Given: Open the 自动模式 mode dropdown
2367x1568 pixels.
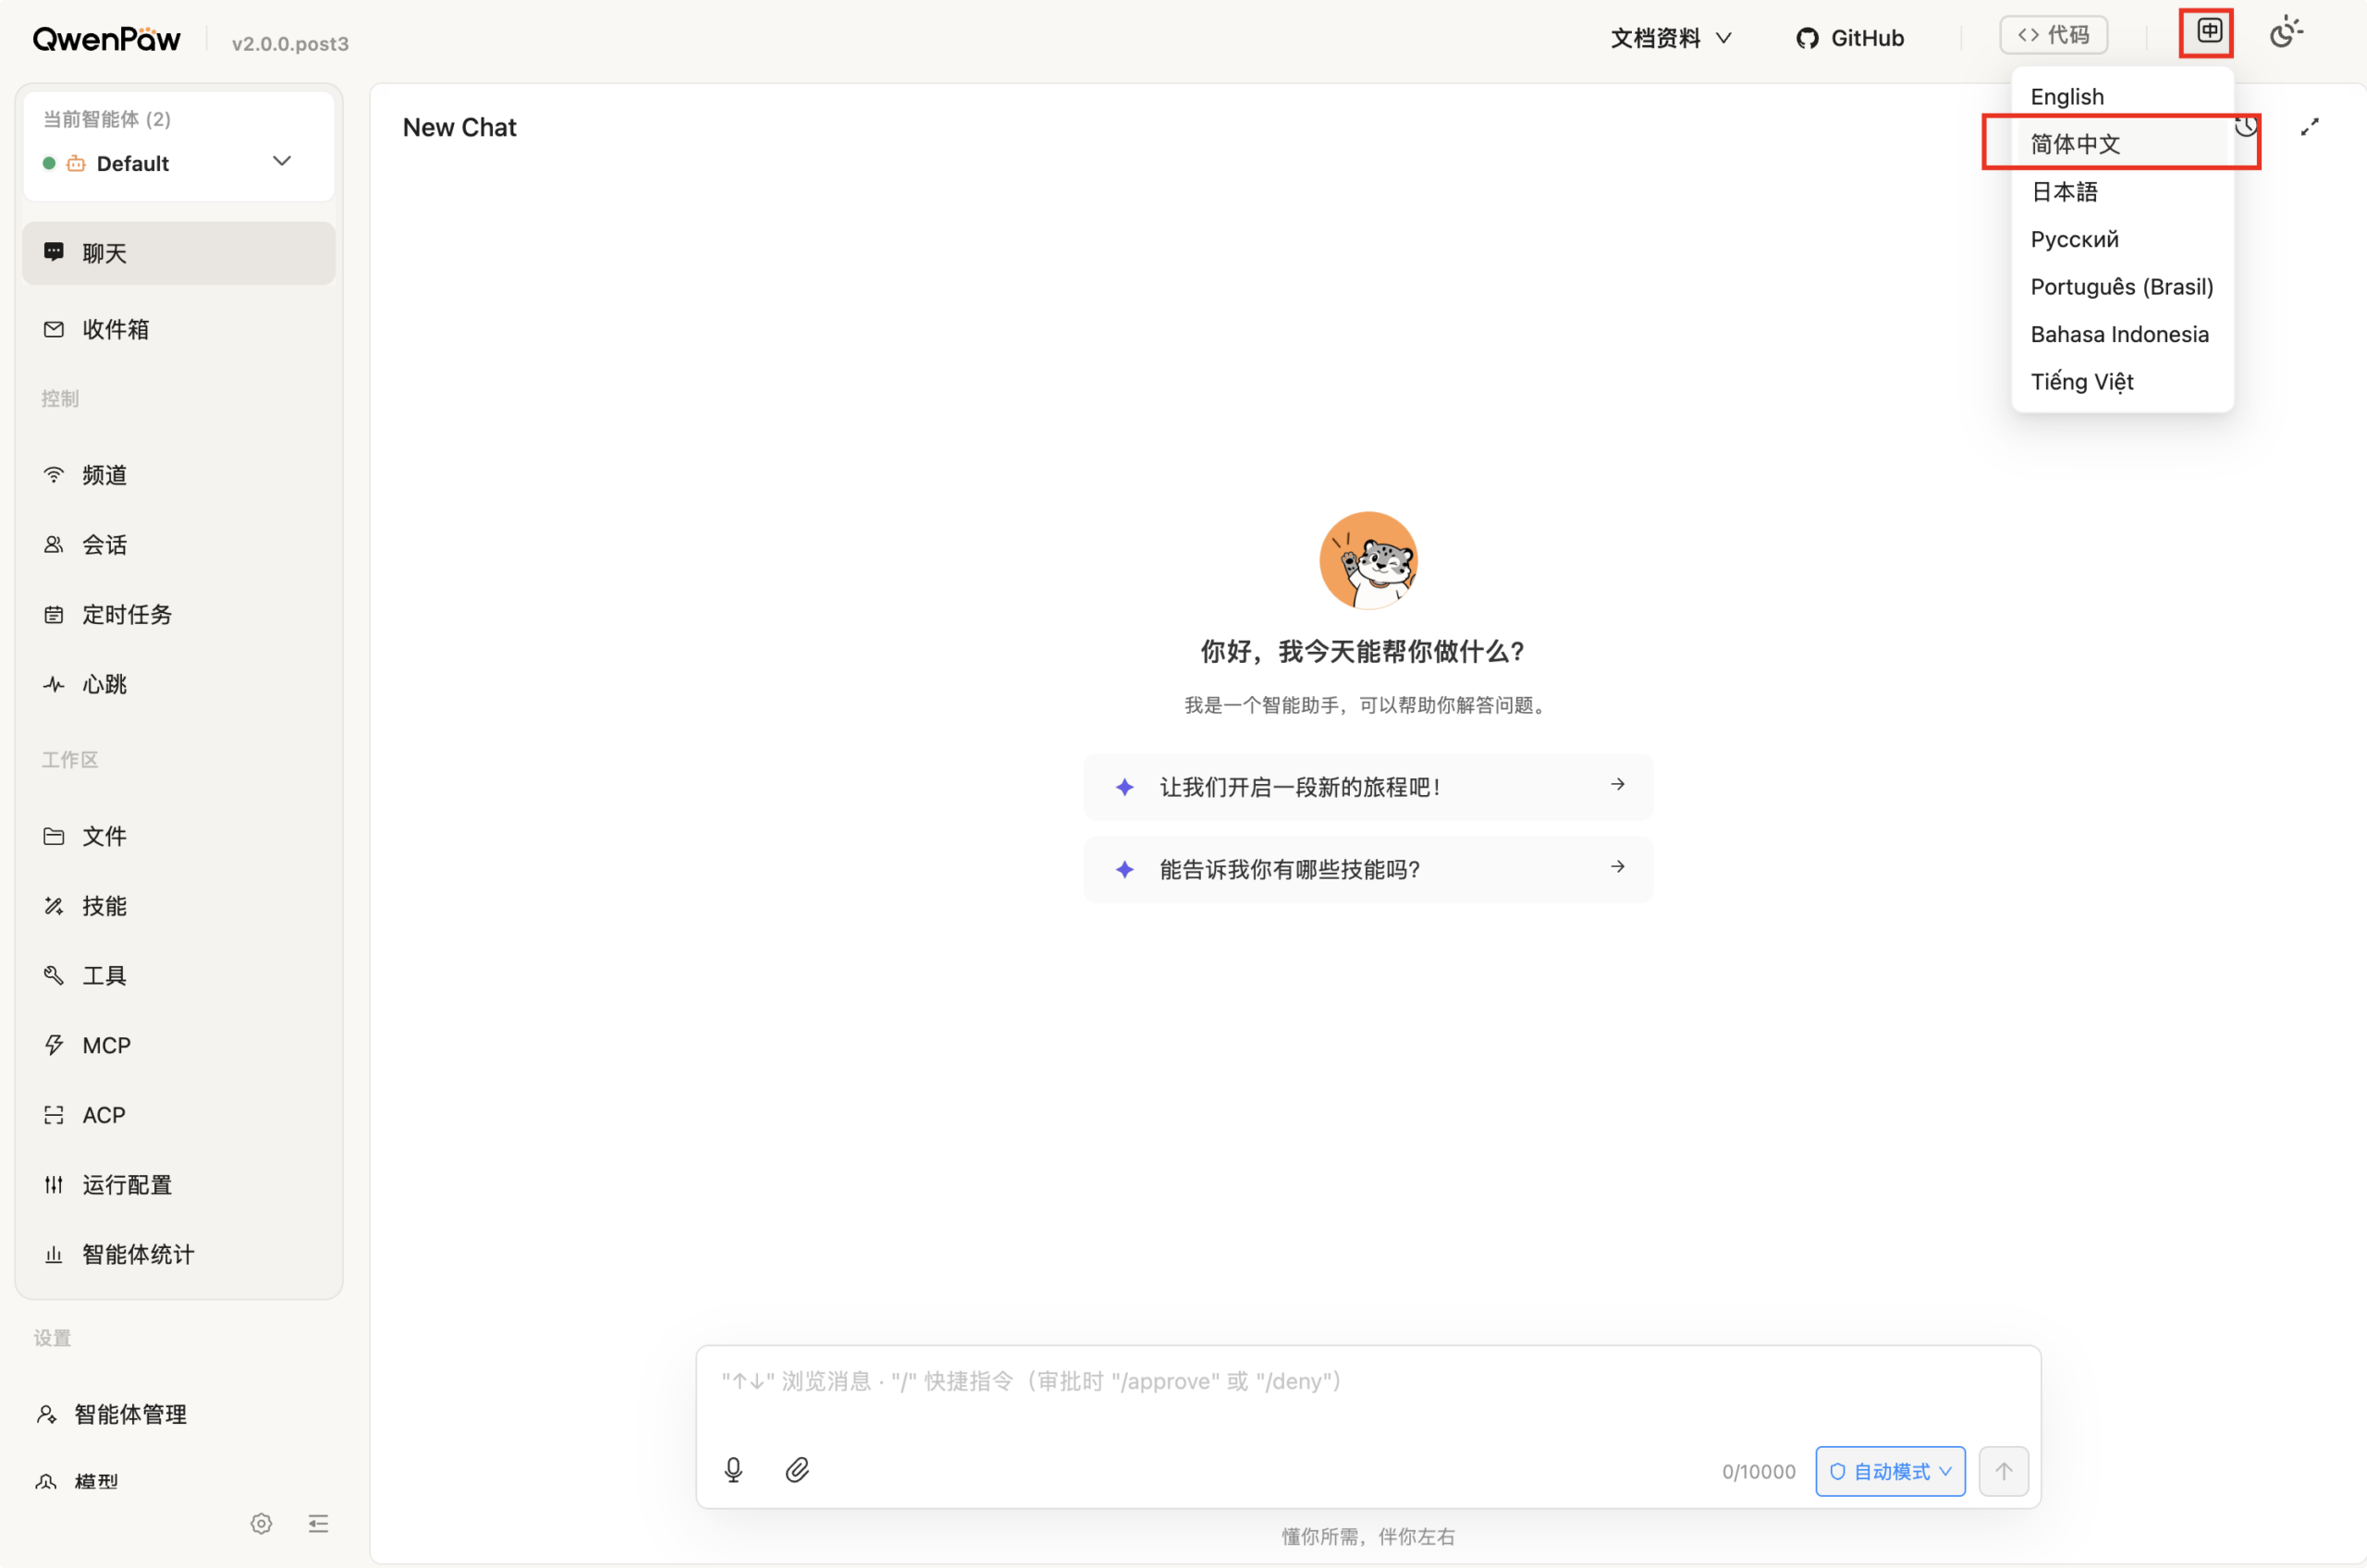Looking at the screenshot, I should coord(1890,1471).
